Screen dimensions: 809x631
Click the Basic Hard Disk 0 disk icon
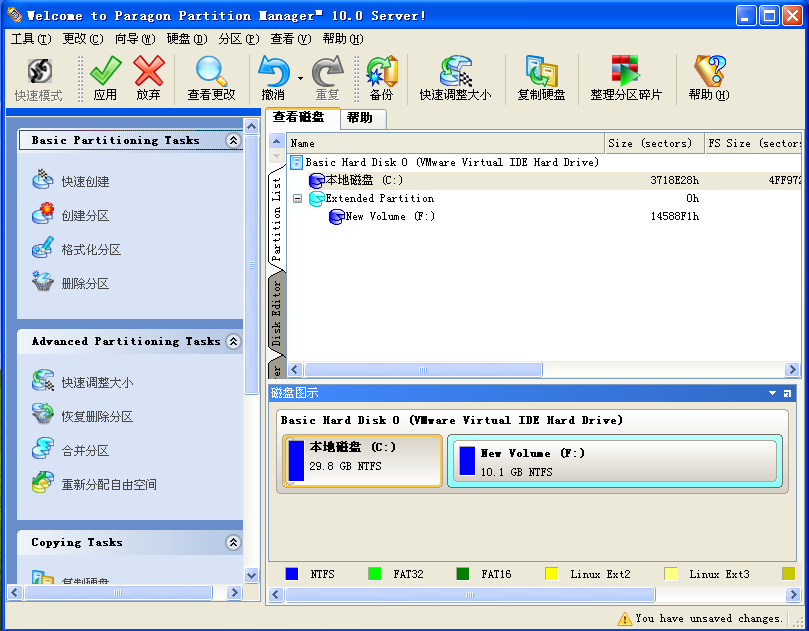click(x=297, y=163)
